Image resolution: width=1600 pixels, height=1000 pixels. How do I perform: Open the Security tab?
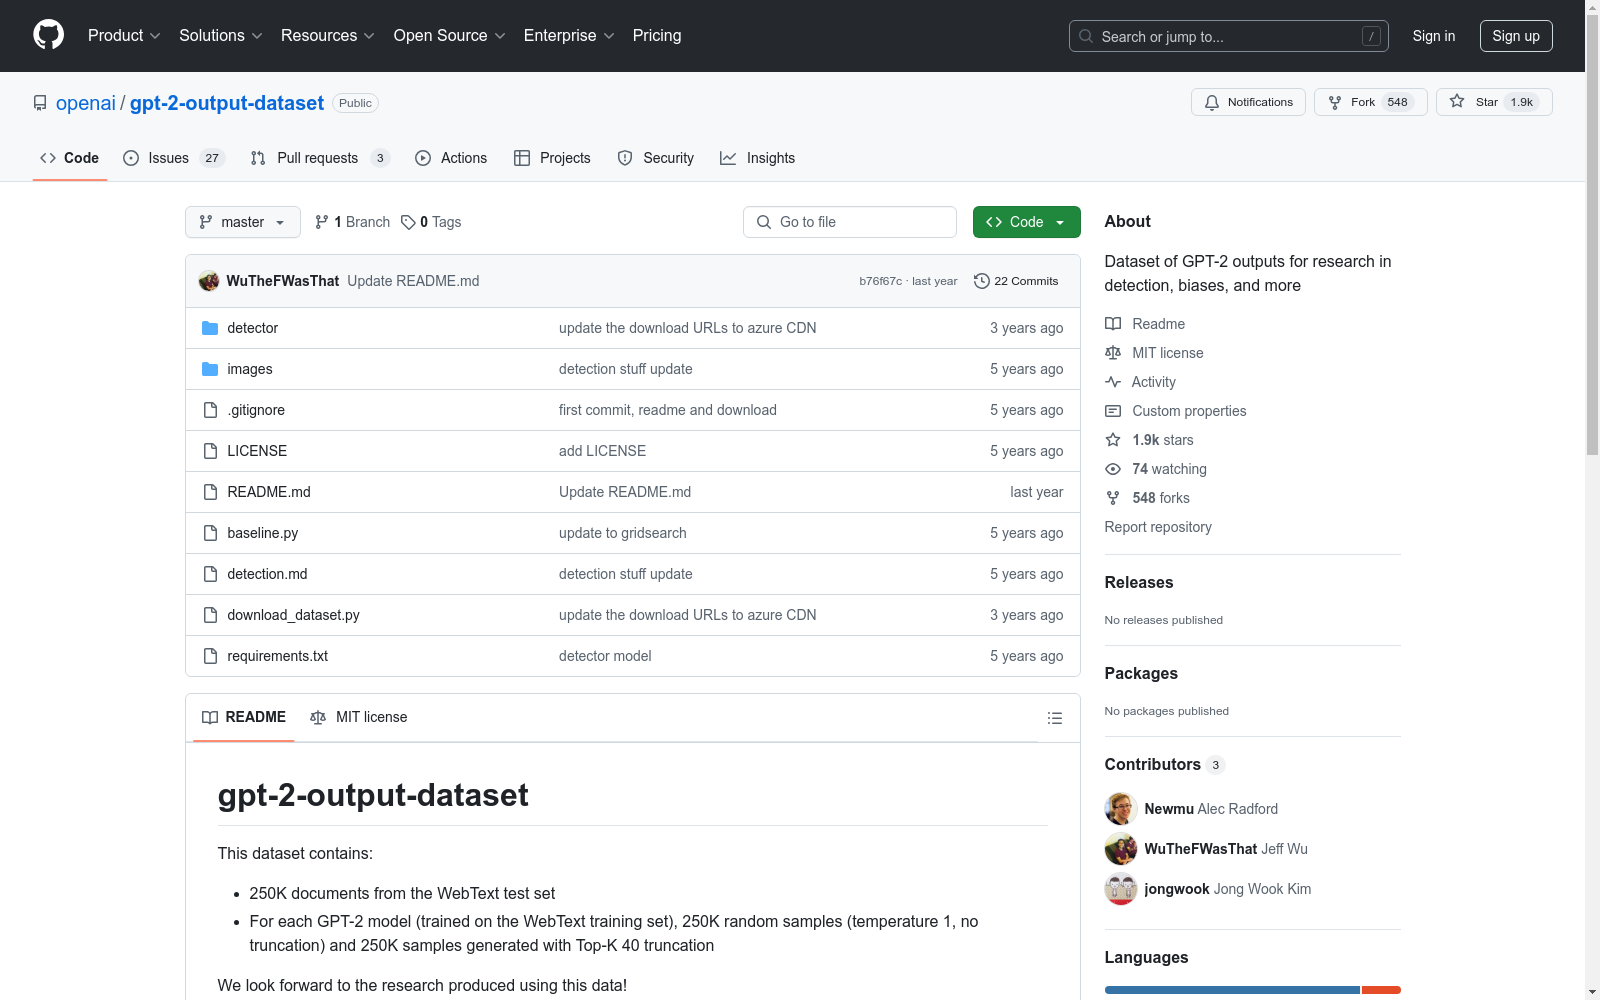coord(656,158)
